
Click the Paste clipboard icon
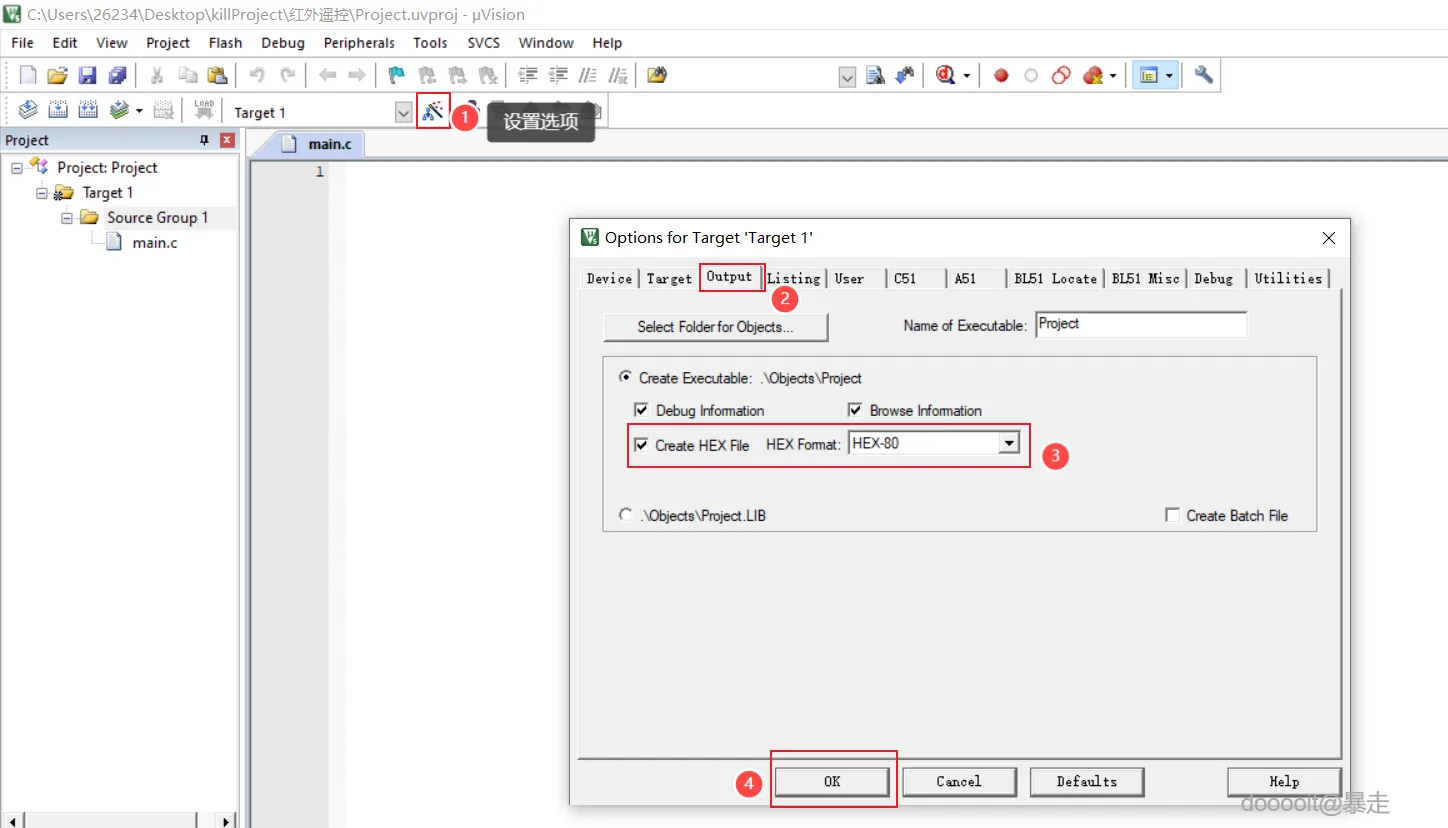tap(217, 75)
